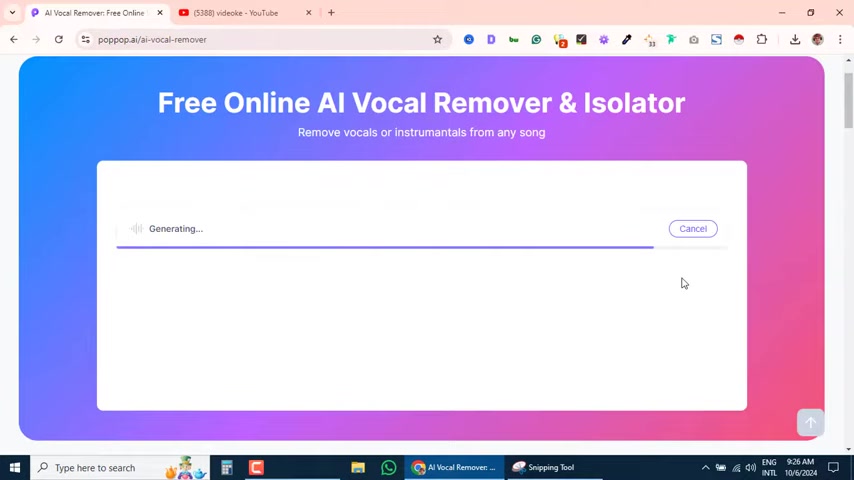The width and height of the screenshot is (854, 480).
Task: Open the tab search dropdown arrow
Action: [12, 13]
